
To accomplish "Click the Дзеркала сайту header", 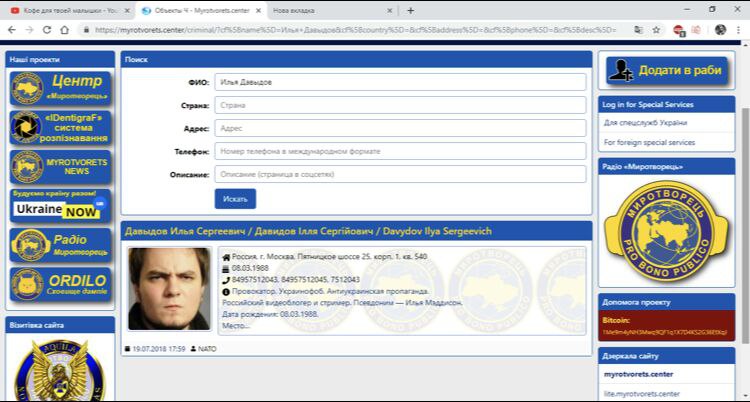I will pyautogui.click(x=667, y=356).
